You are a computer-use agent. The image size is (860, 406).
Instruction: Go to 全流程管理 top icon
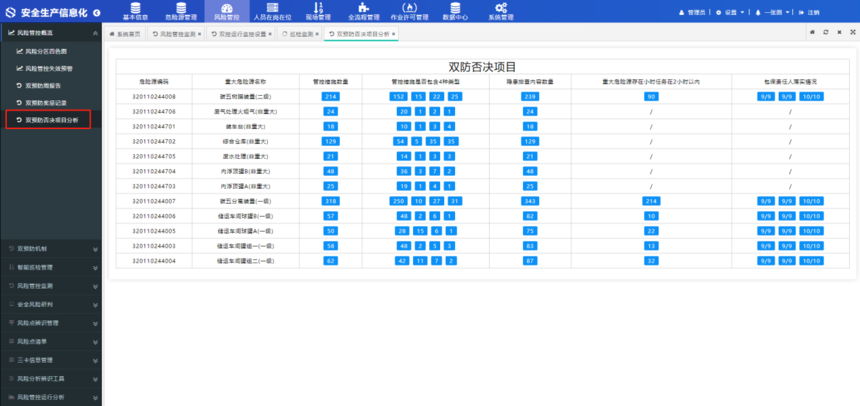[x=363, y=8]
